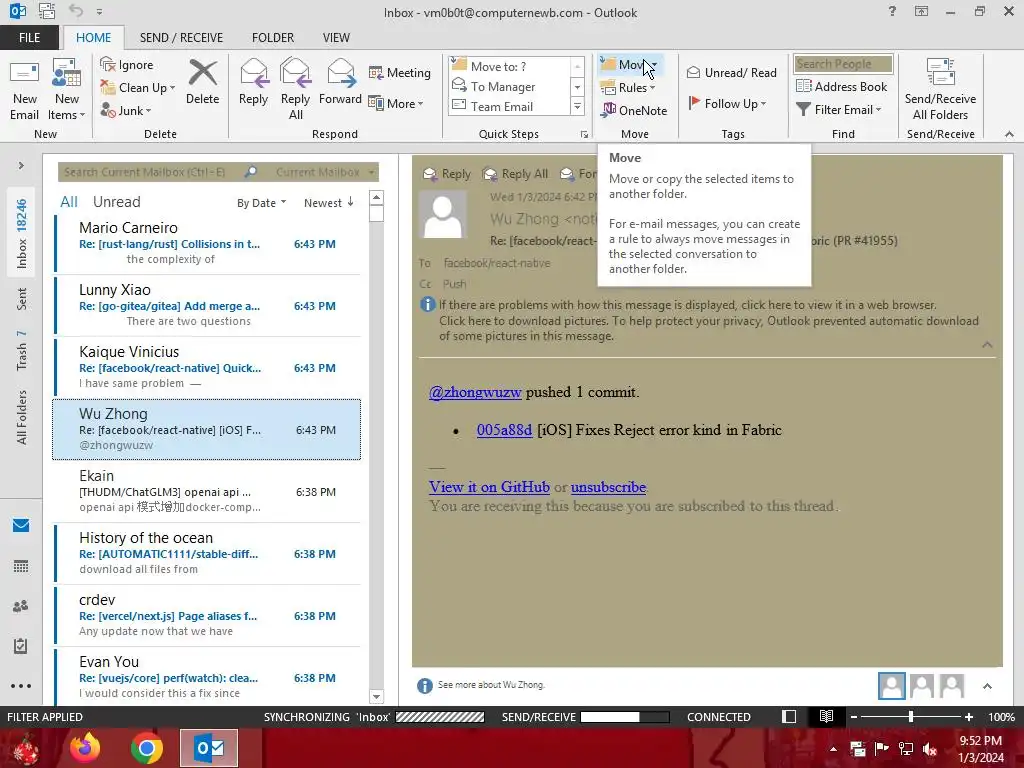This screenshot has height=768, width=1024.
Task: Open the By Date arrangement dropdown
Action: [x=261, y=203]
